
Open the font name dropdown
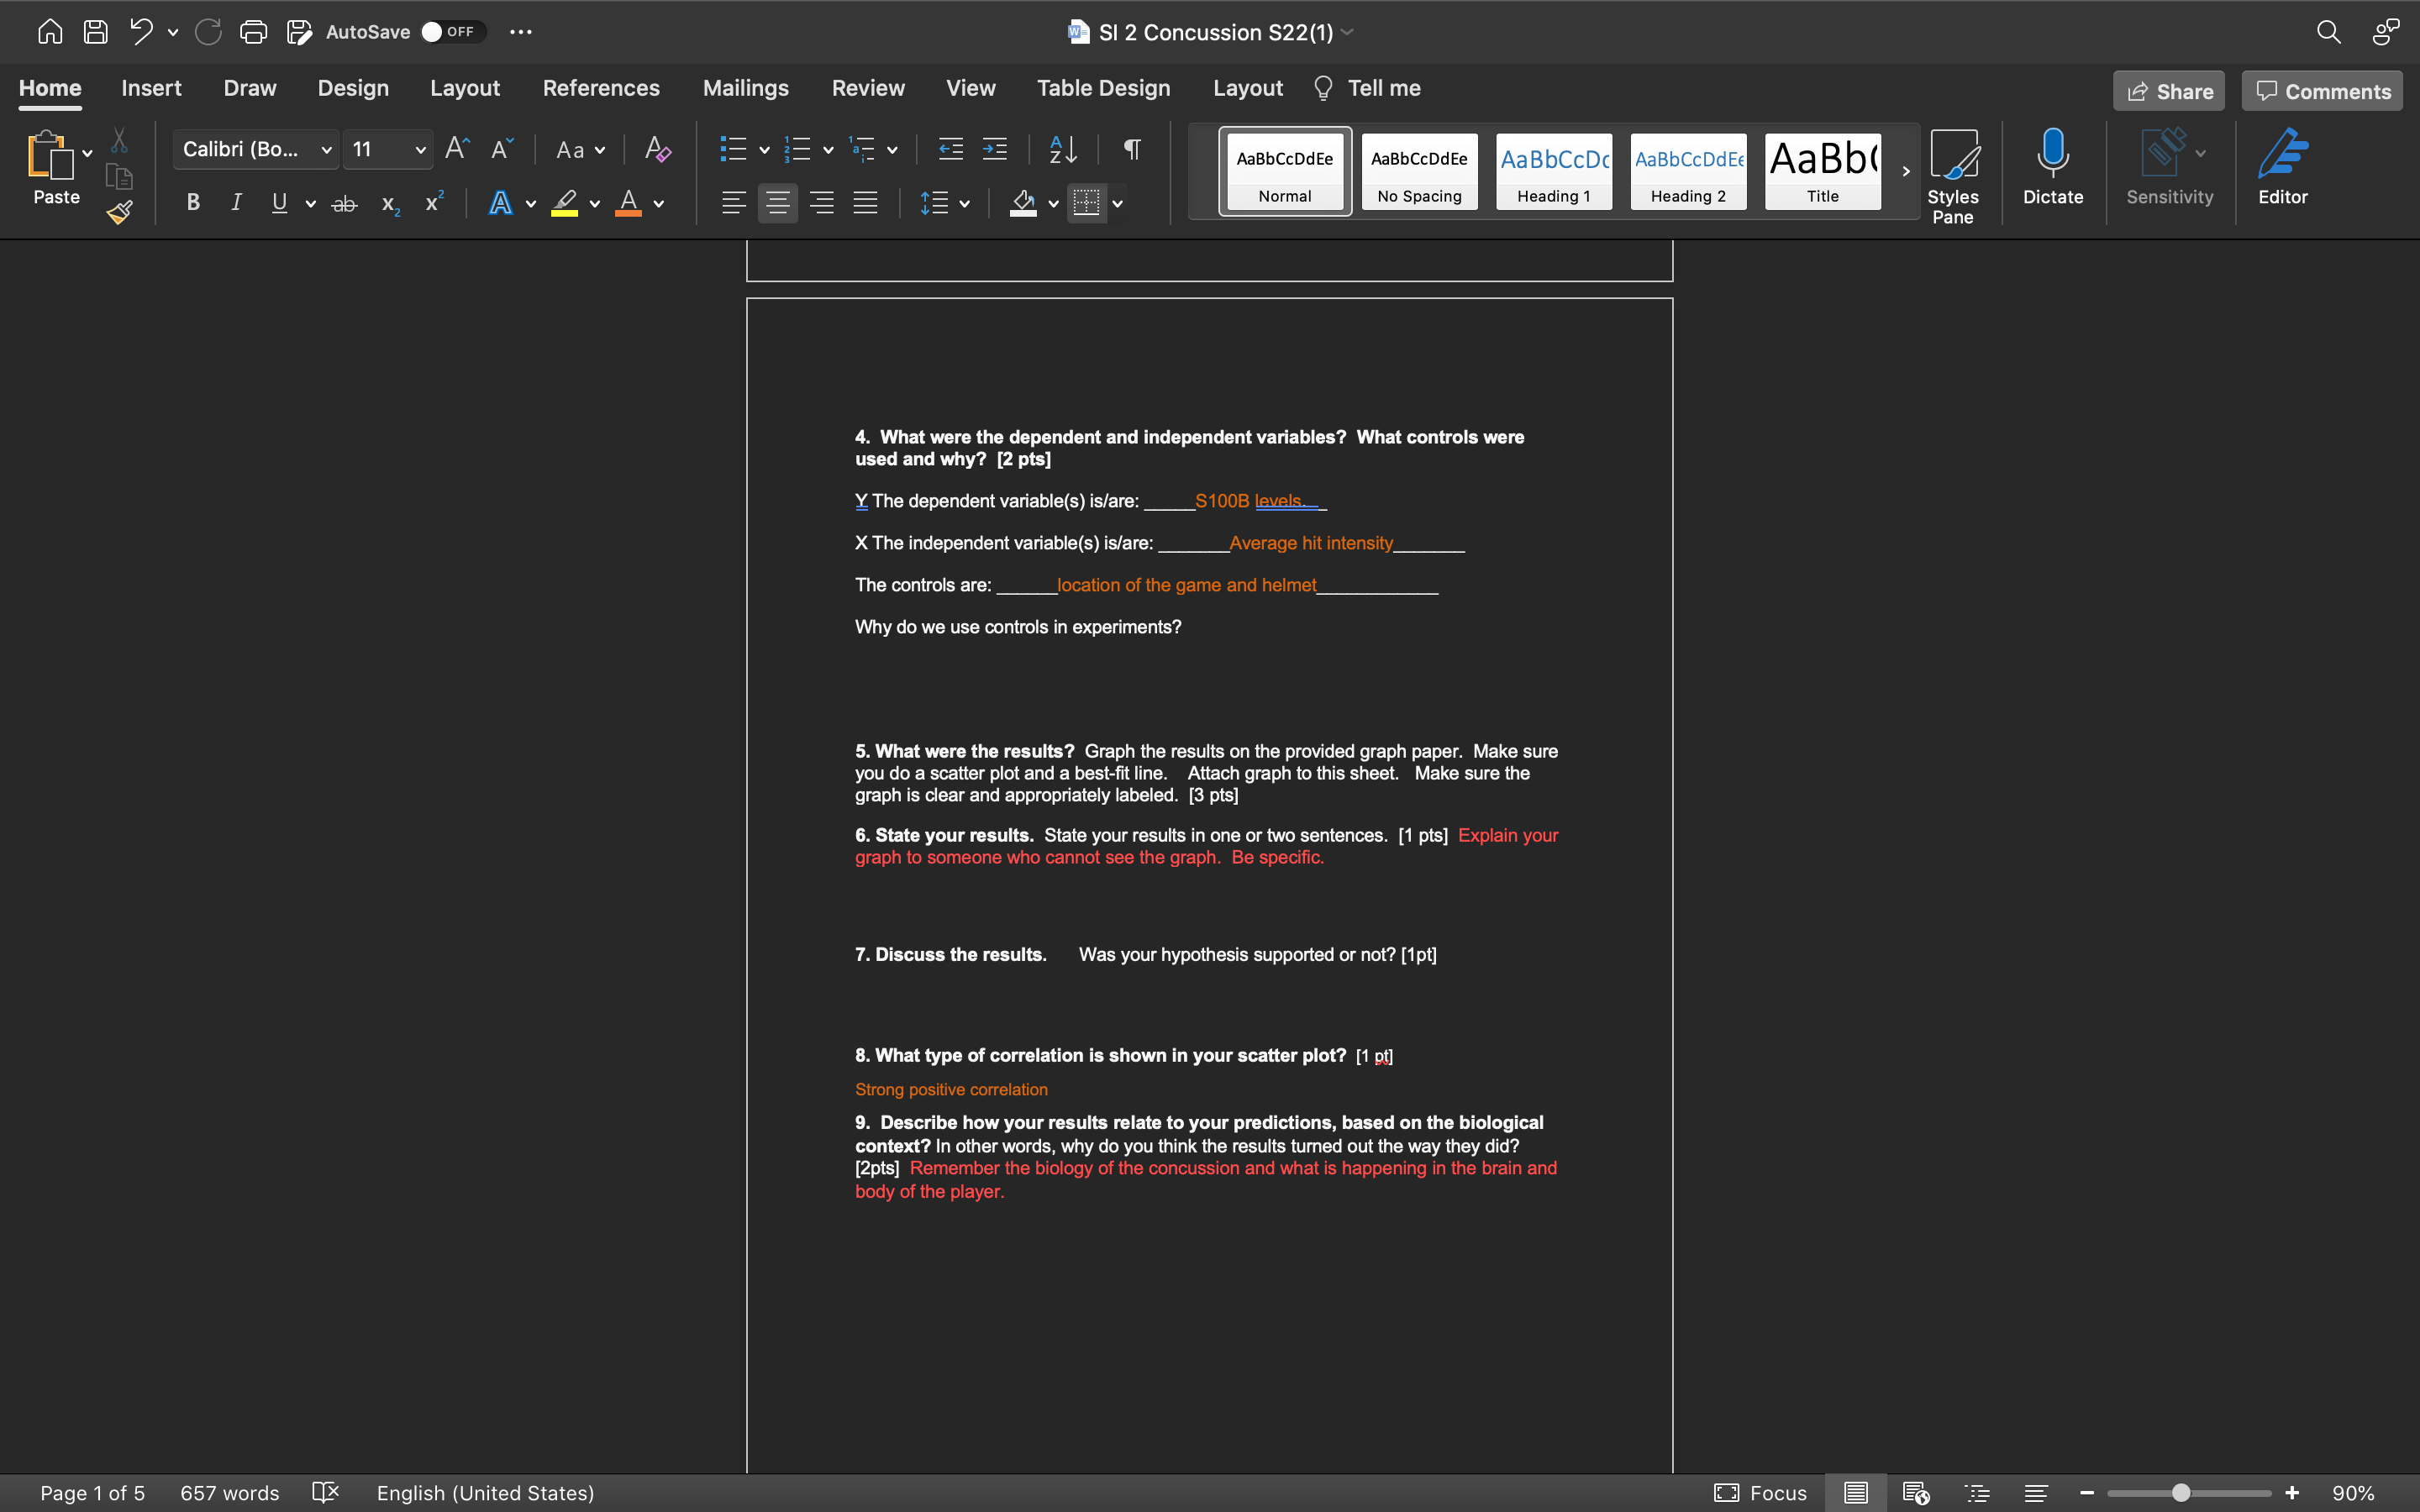[326, 150]
